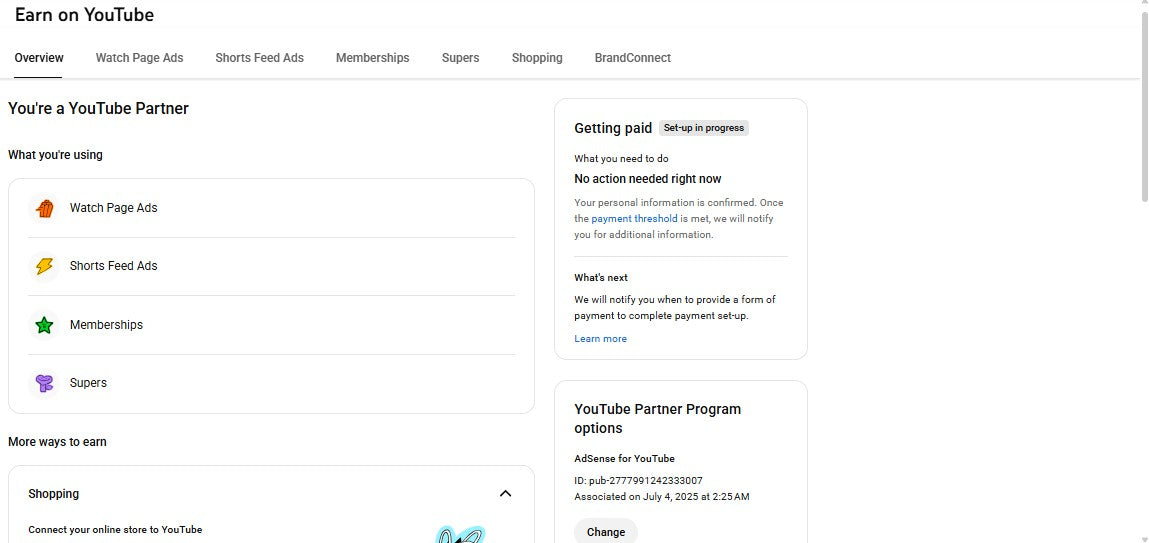This screenshot has width=1149, height=543.
Task: Open the Overview tab
Action: coord(39,58)
